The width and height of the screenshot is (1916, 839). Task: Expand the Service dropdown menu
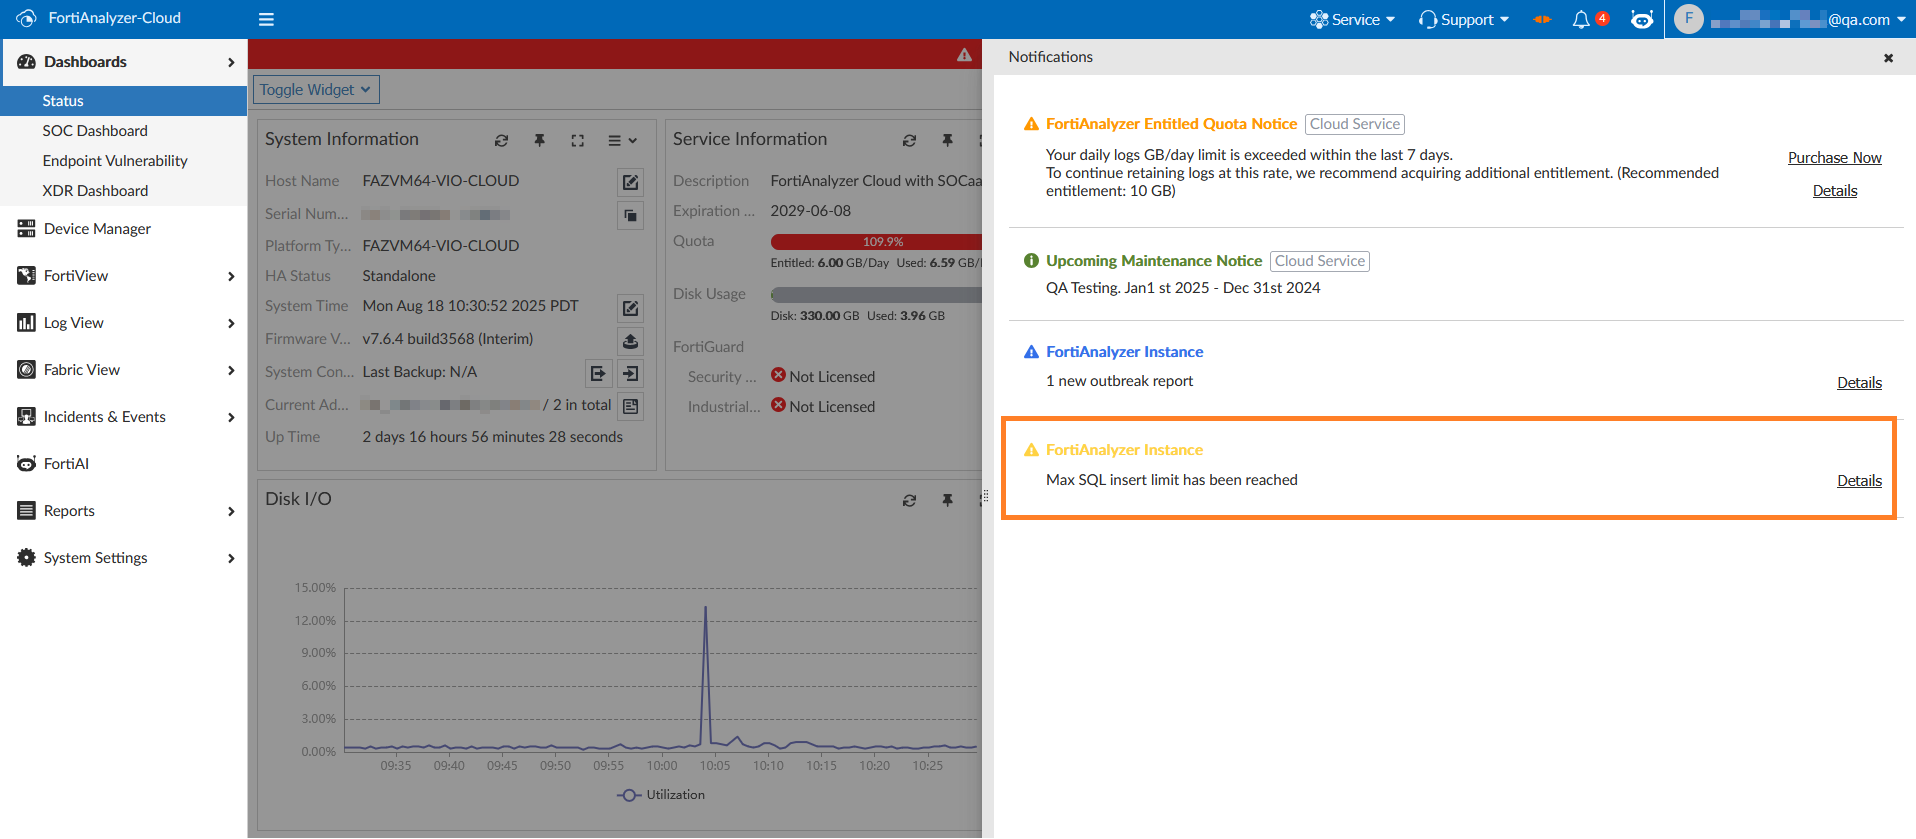[1353, 20]
